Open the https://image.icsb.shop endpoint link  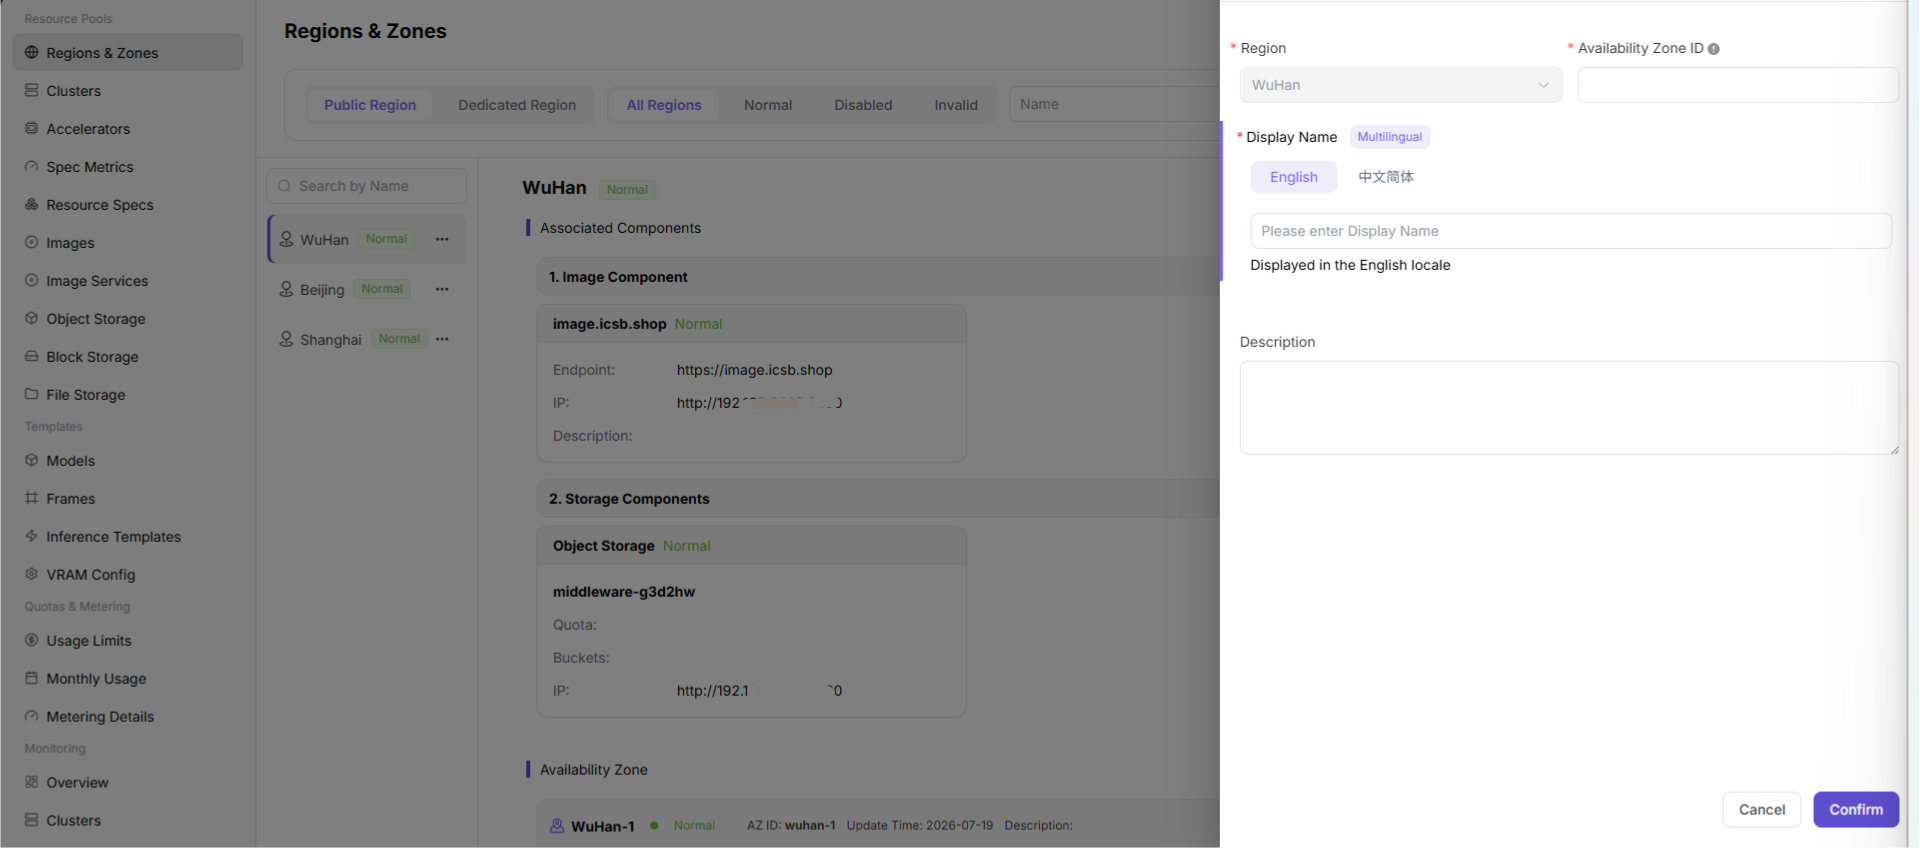tap(754, 370)
